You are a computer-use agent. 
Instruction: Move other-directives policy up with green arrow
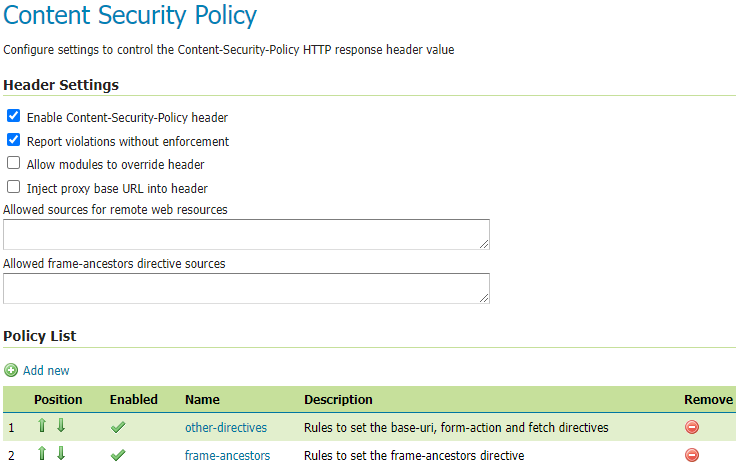pos(42,427)
